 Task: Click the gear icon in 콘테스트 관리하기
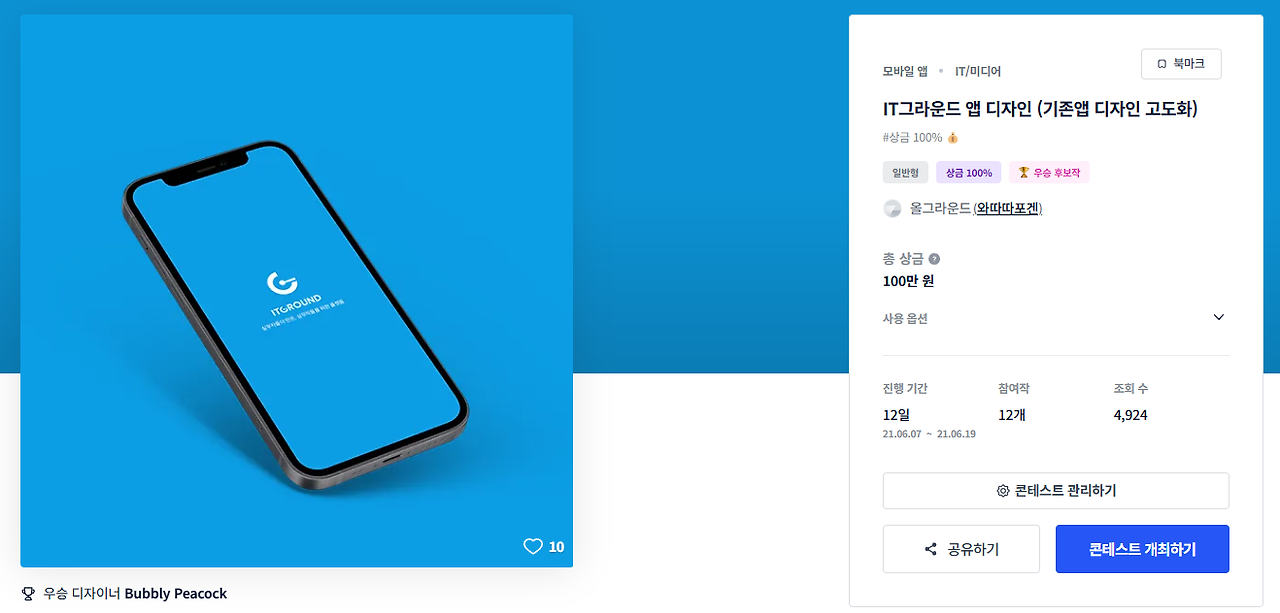click(1003, 490)
